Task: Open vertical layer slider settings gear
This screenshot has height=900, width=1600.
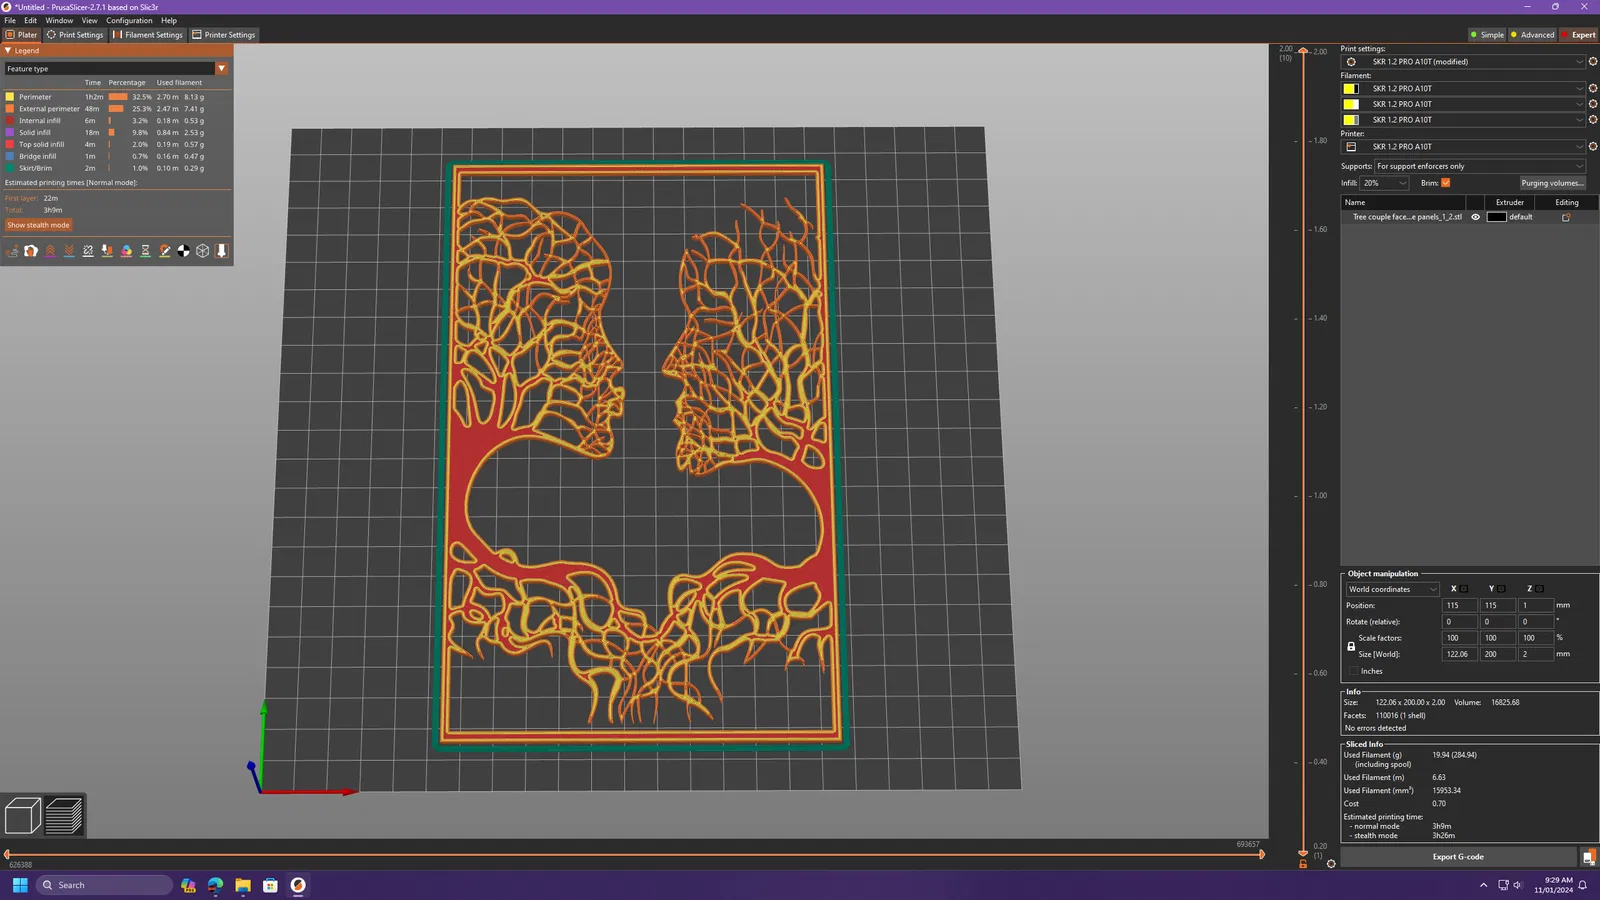Action: pyautogui.click(x=1331, y=864)
